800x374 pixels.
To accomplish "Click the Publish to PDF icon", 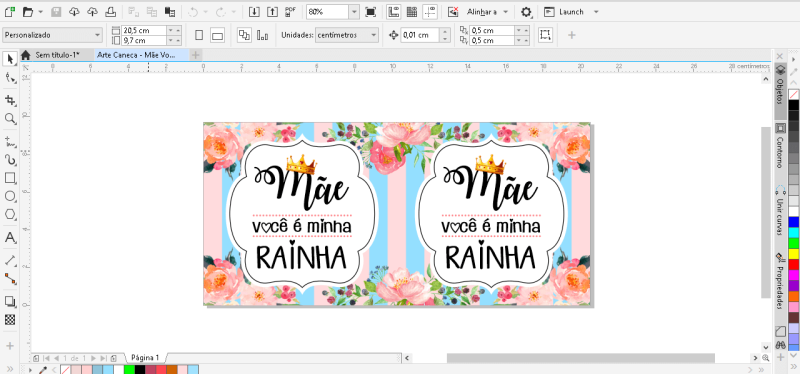I will click(x=291, y=11).
